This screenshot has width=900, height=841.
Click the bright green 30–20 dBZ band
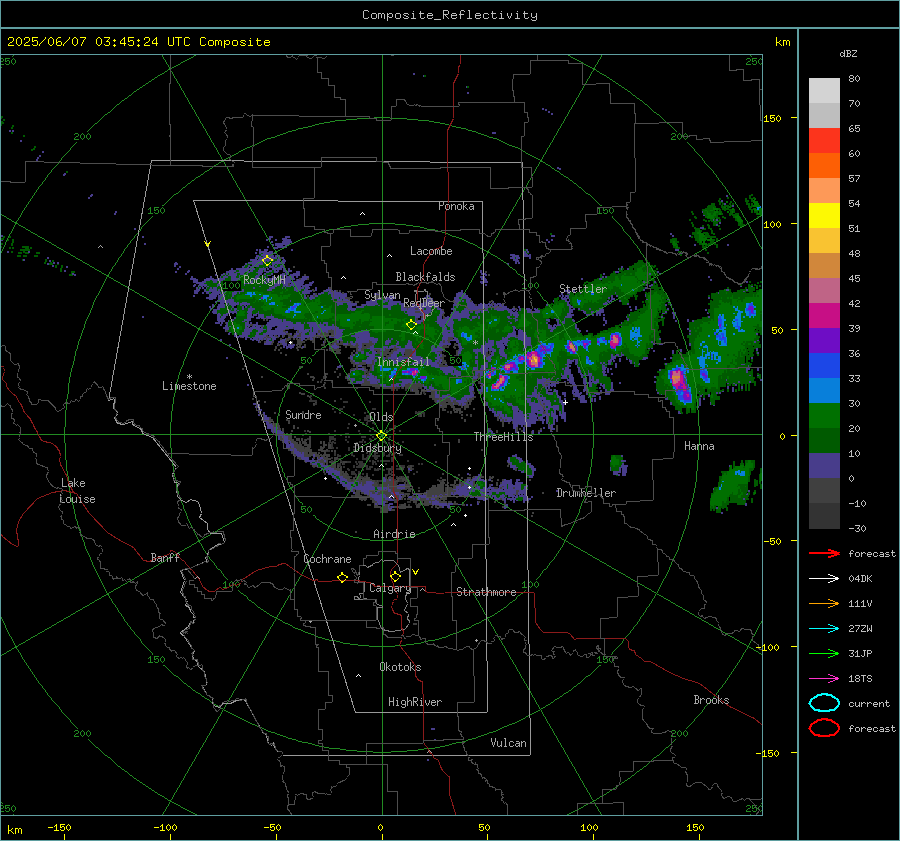824,416
